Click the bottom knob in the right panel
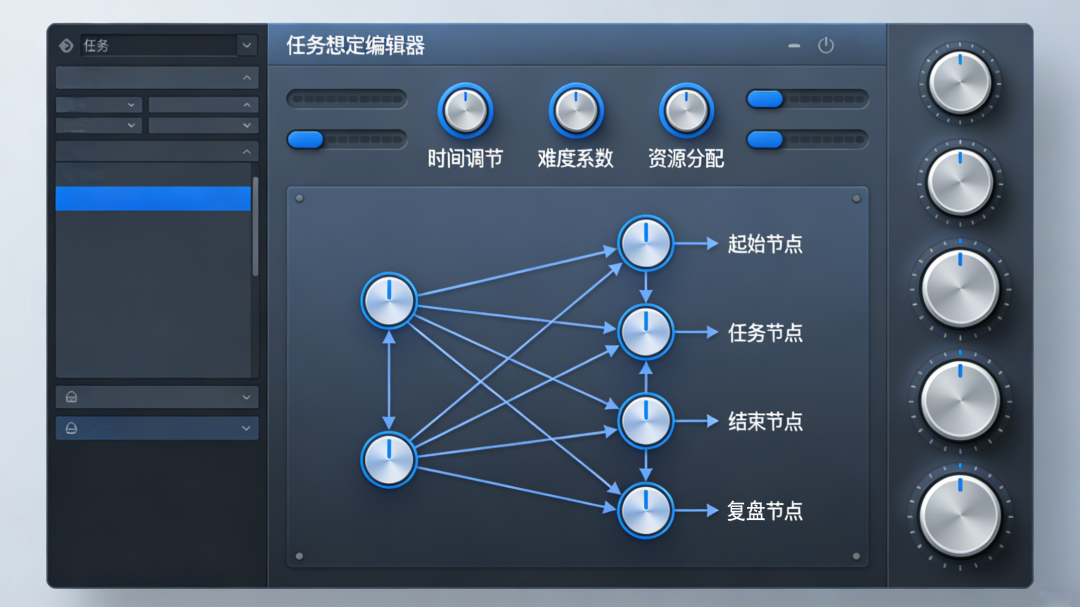 tap(960, 515)
